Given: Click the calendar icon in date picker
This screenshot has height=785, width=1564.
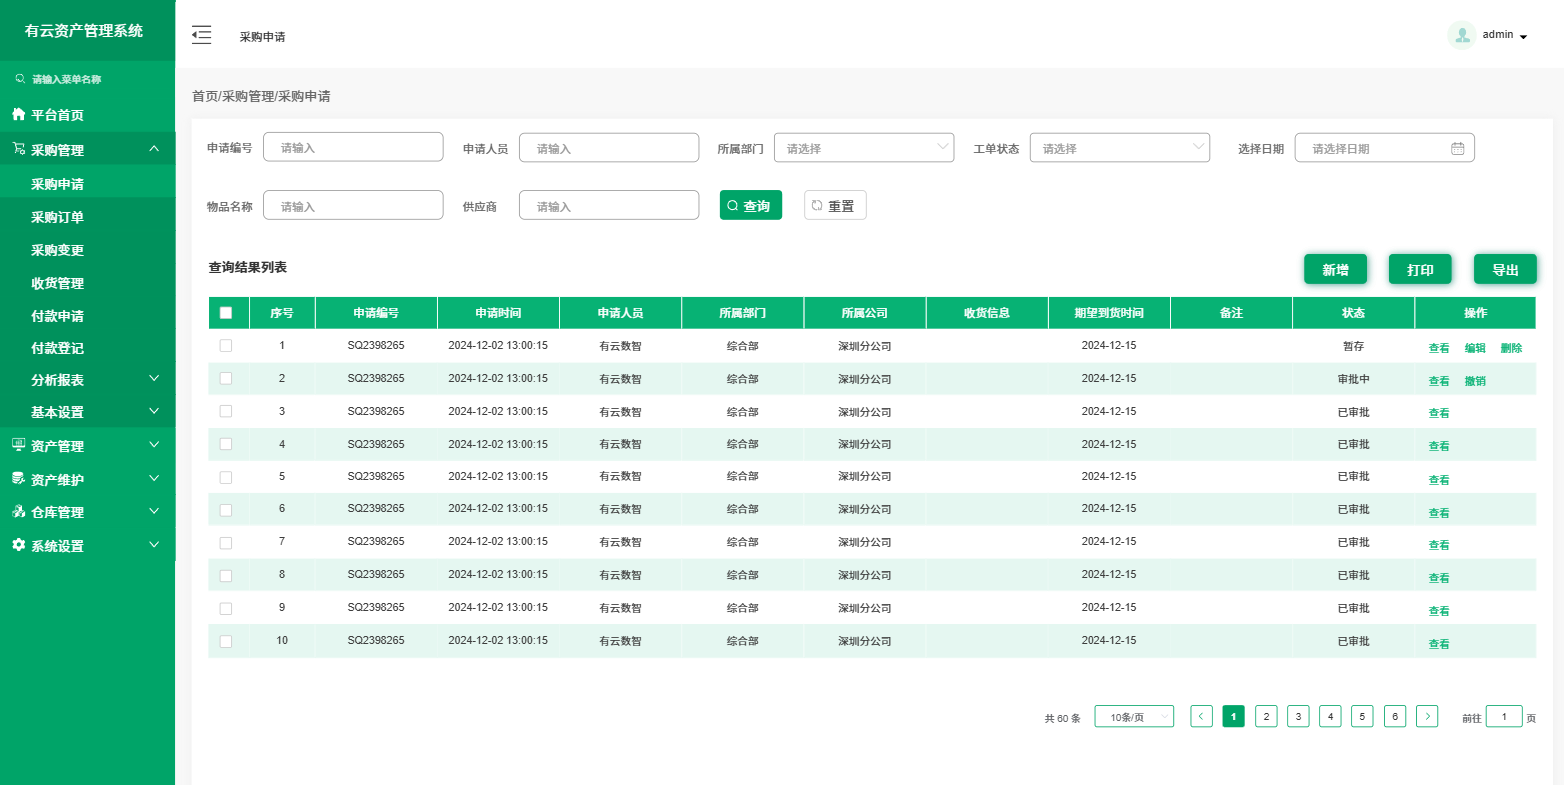Looking at the screenshot, I should (1457, 148).
